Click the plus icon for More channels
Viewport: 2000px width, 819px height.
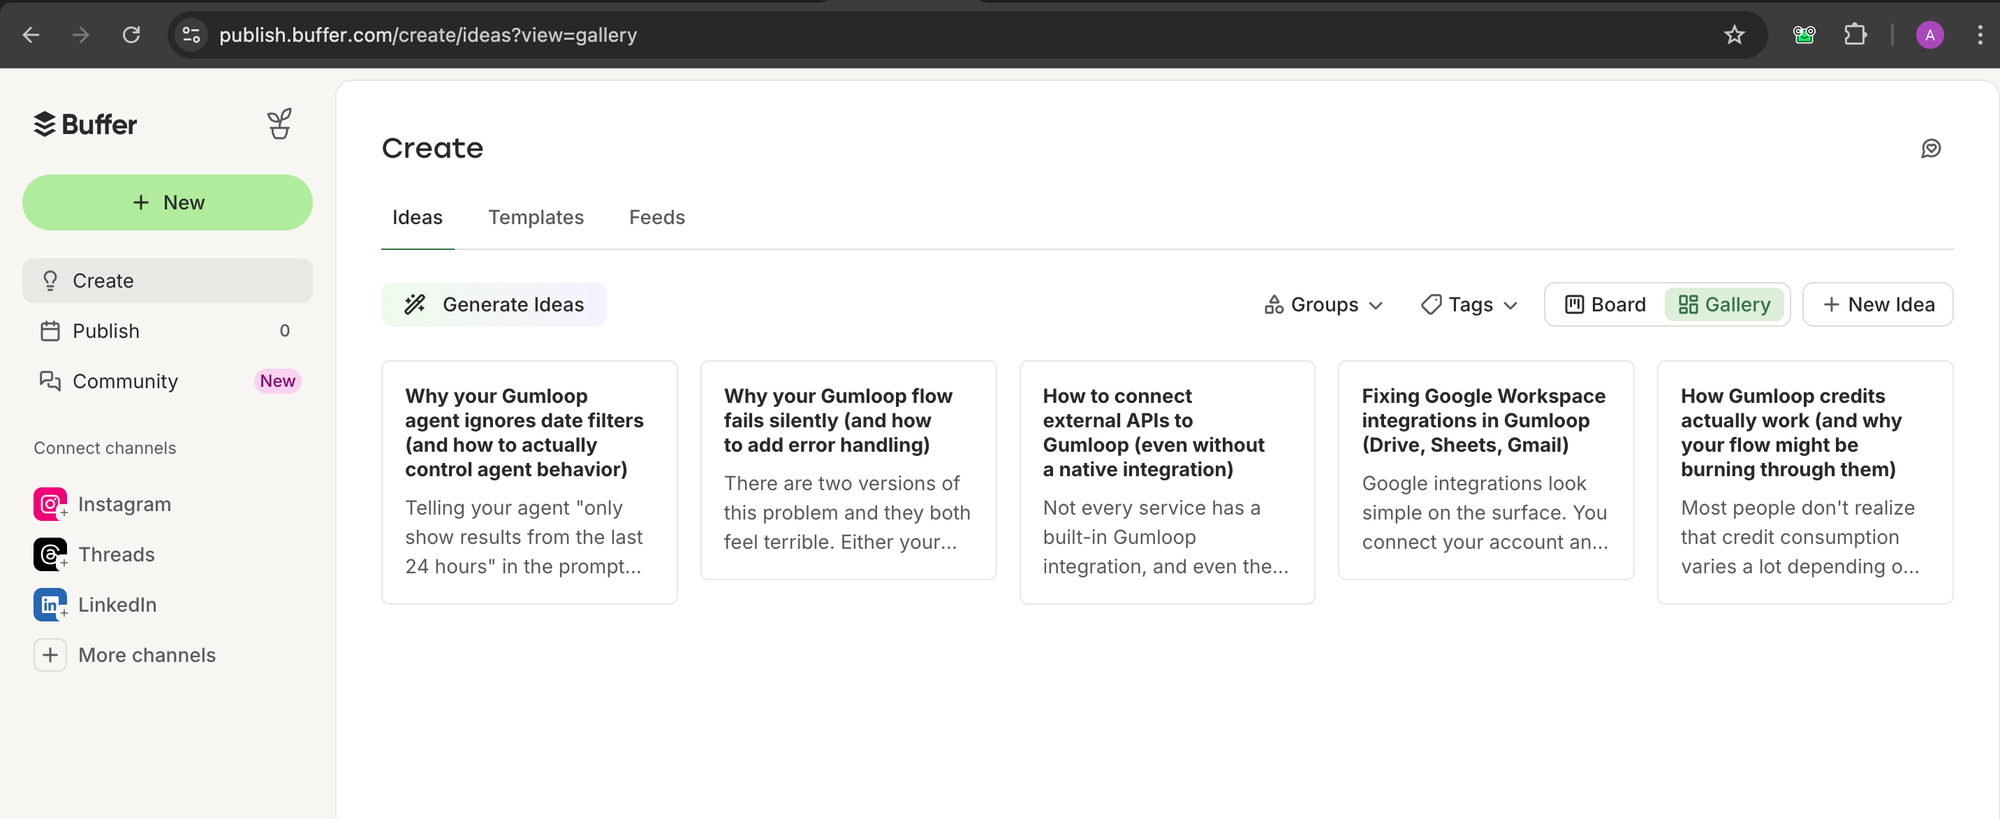(x=50, y=655)
